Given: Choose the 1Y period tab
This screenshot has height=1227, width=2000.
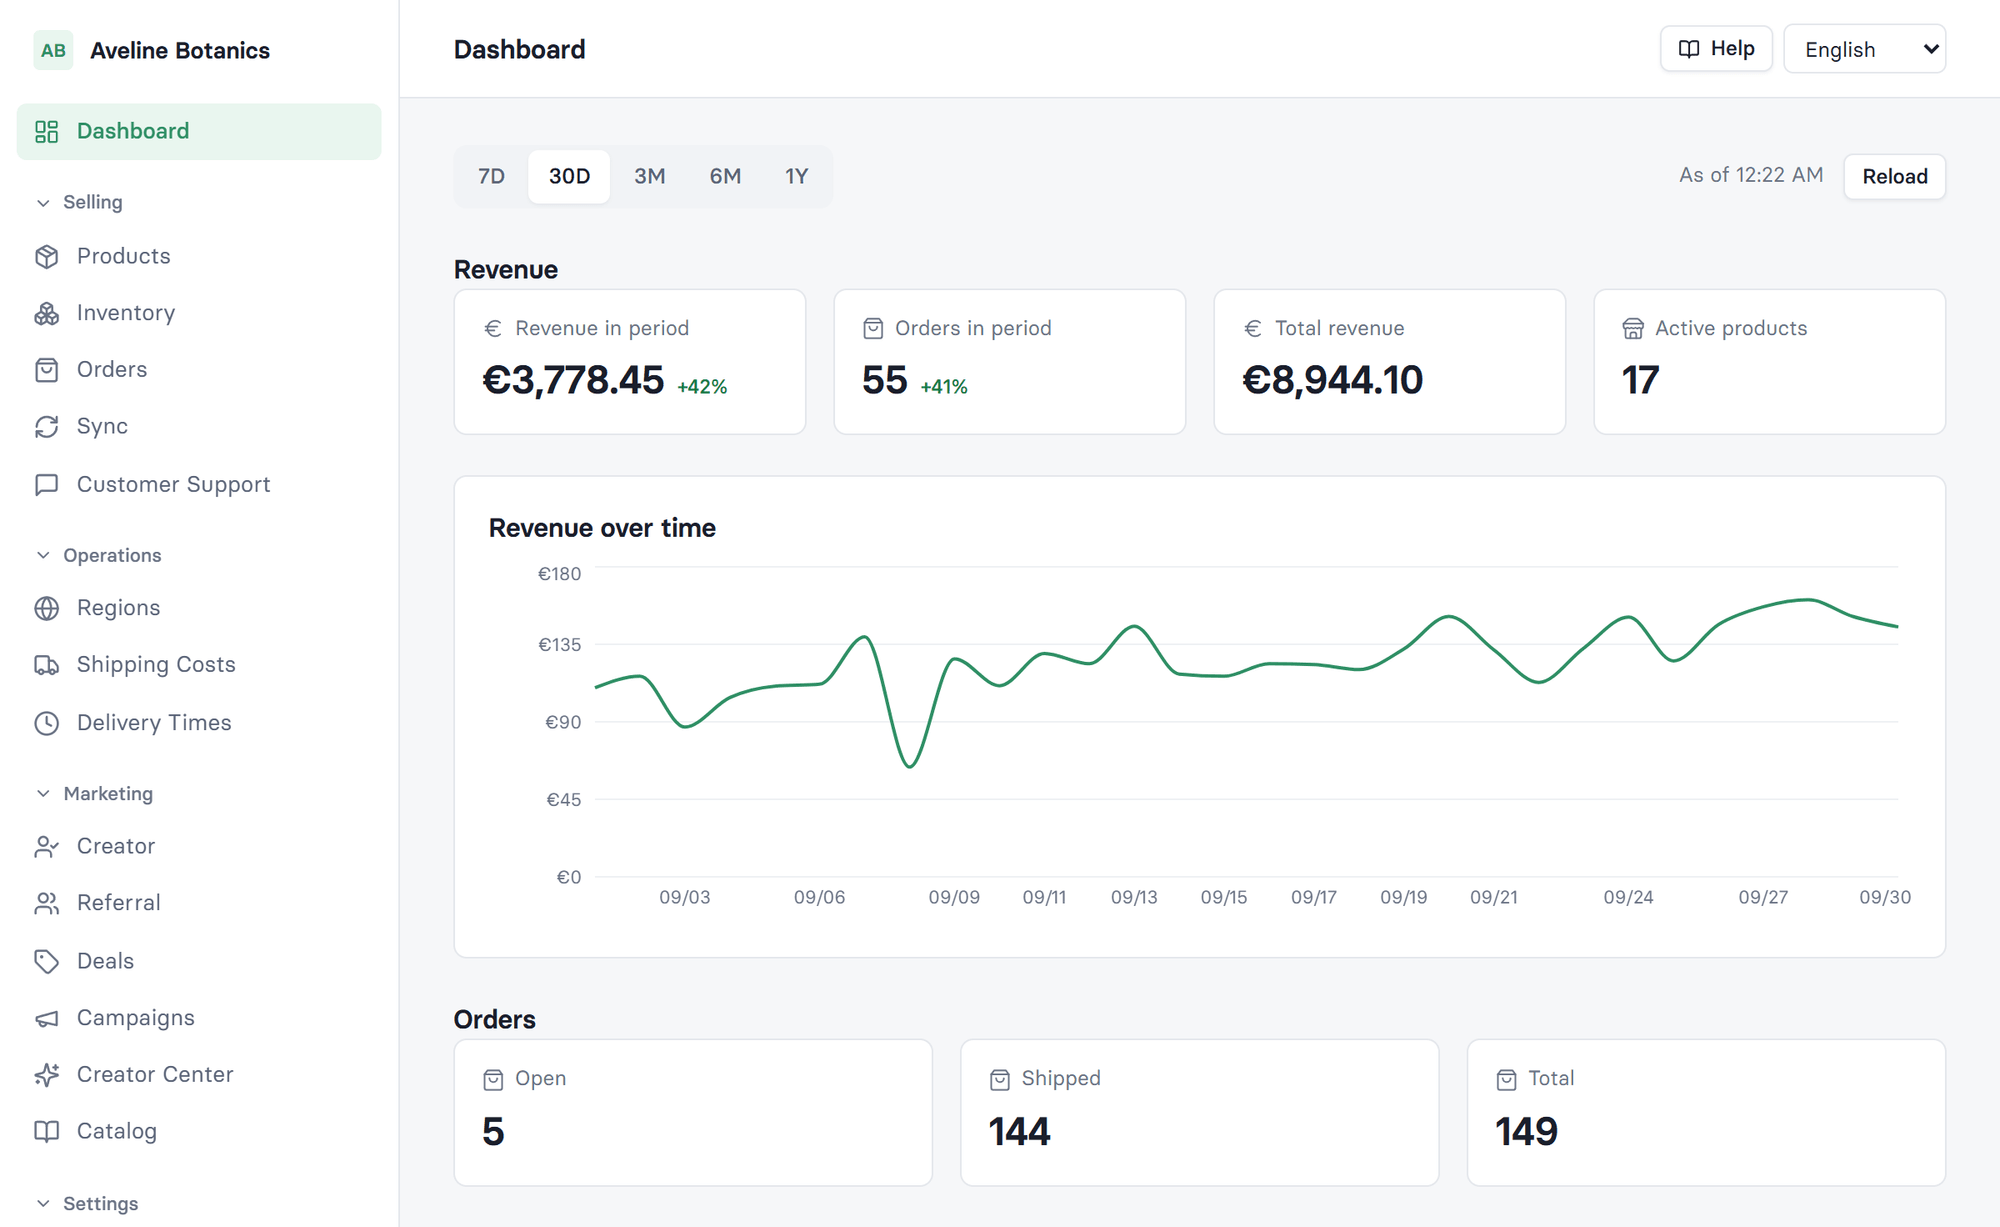Looking at the screenshot, I should (796, 177).
